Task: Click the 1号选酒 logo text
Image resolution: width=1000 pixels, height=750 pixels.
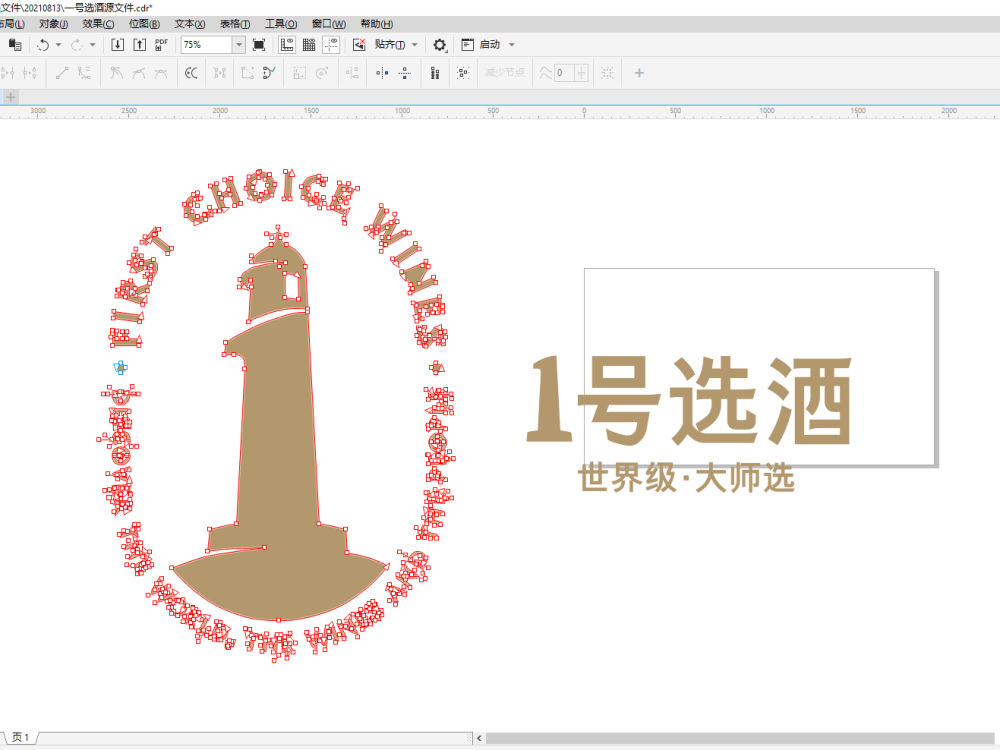Action: tap(689, 400)
